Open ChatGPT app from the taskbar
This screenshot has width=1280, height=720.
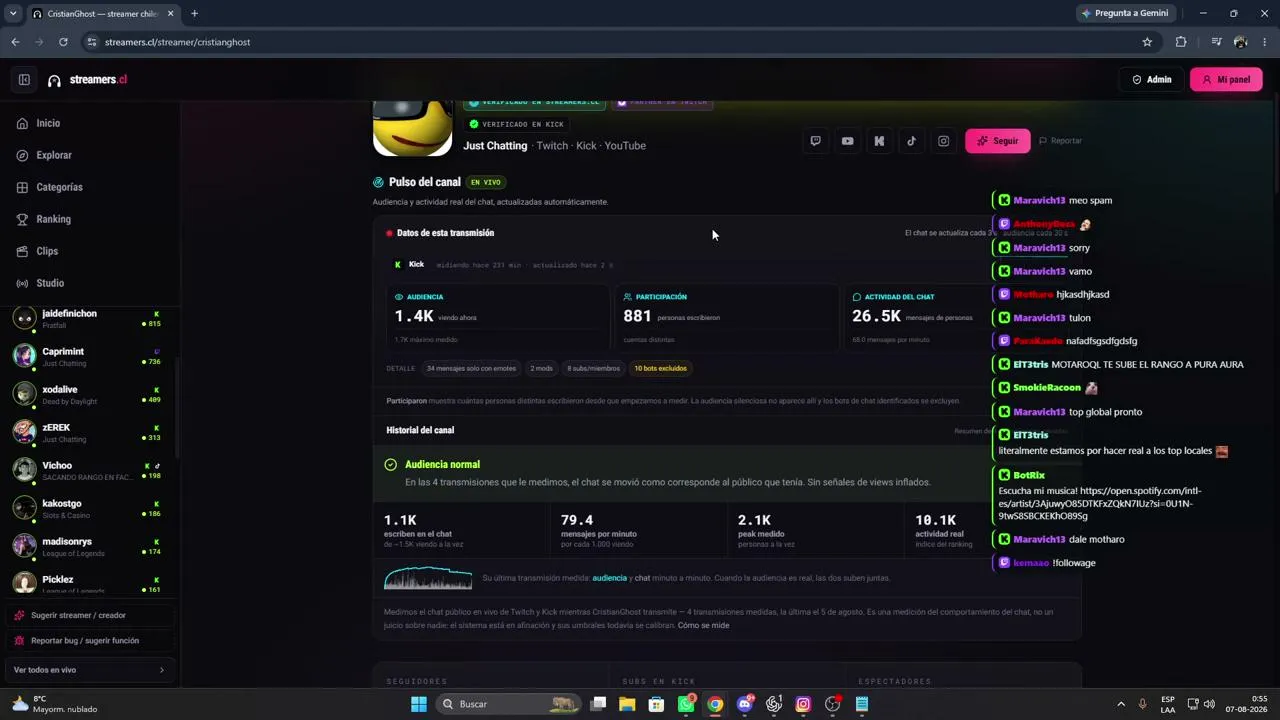tap(774, 704)
